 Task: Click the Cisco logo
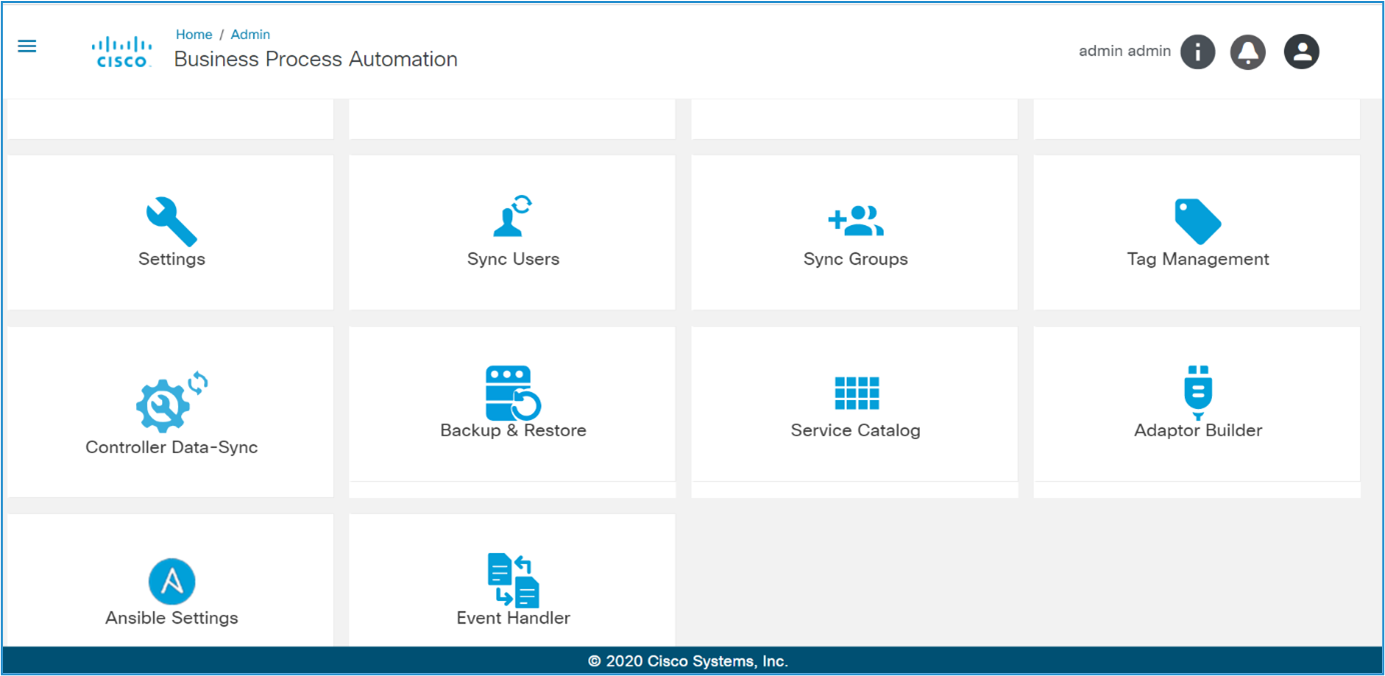[122, 52]
